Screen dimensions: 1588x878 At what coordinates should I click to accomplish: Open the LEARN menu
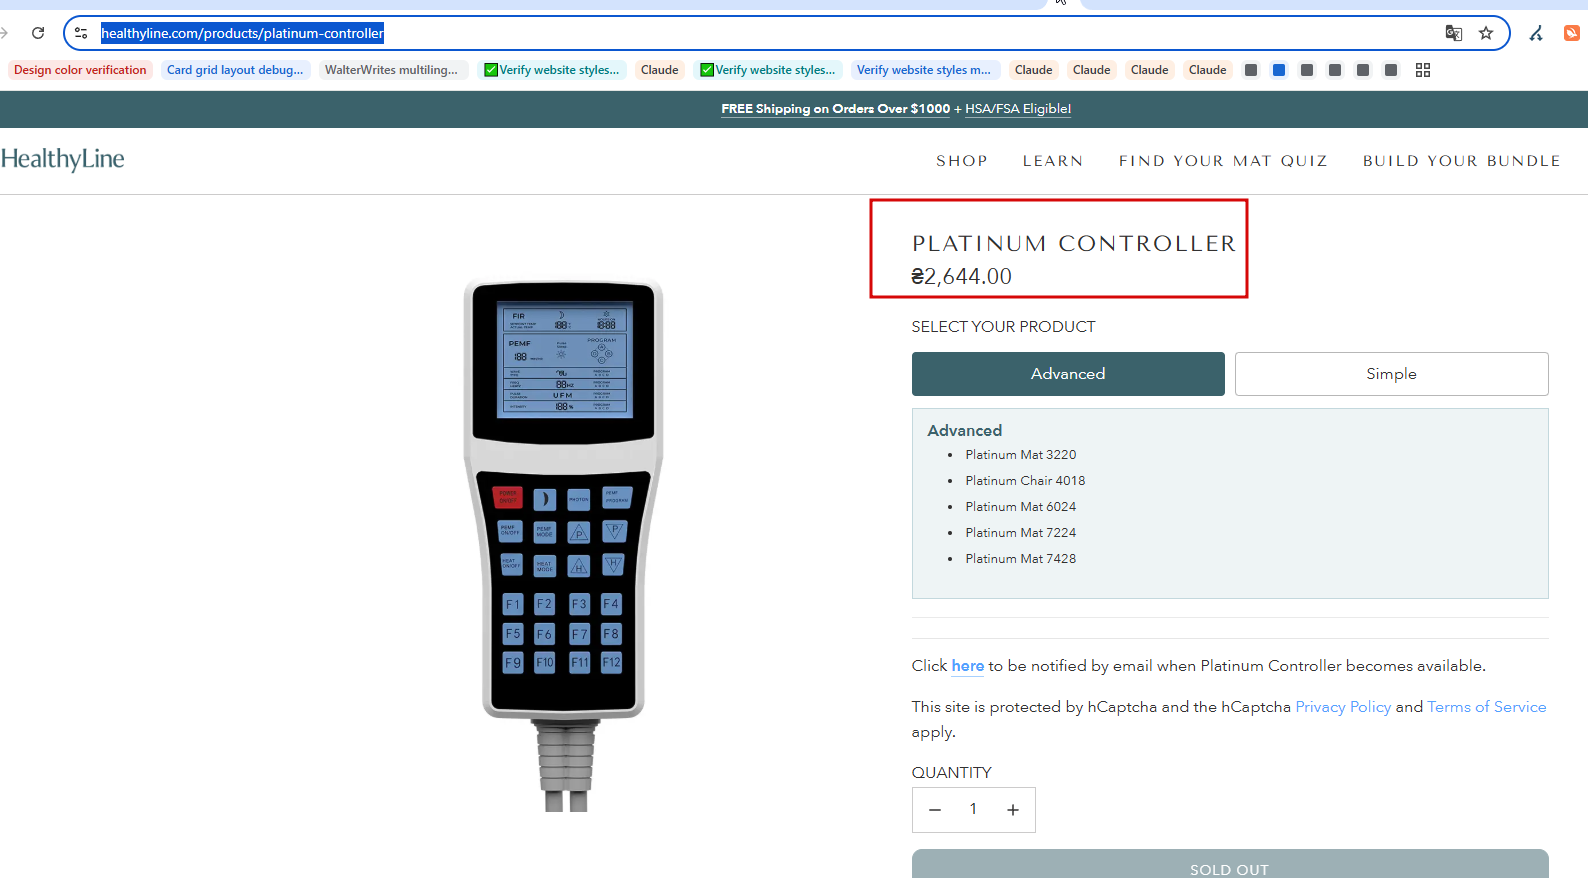tap(1053, 161)
